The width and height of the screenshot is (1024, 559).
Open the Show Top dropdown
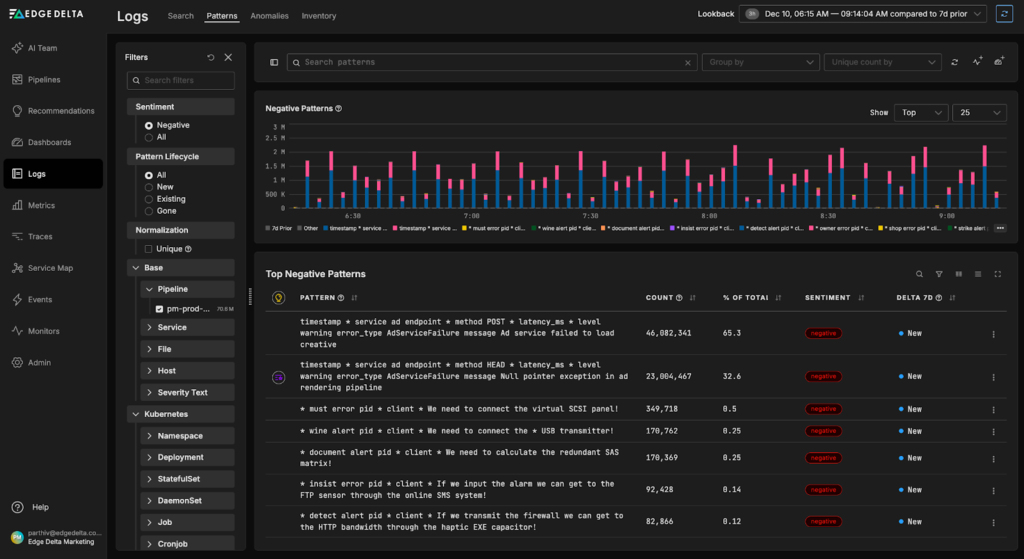point(920,113)
